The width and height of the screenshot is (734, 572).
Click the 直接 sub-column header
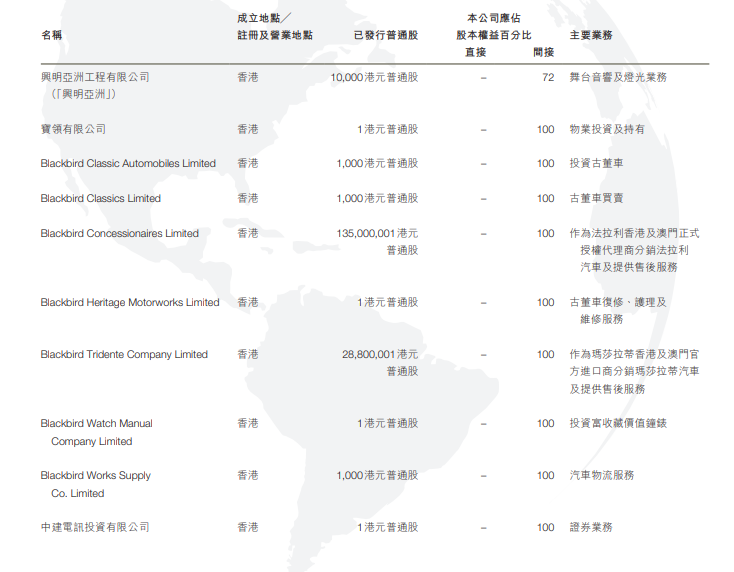point(475,53)
